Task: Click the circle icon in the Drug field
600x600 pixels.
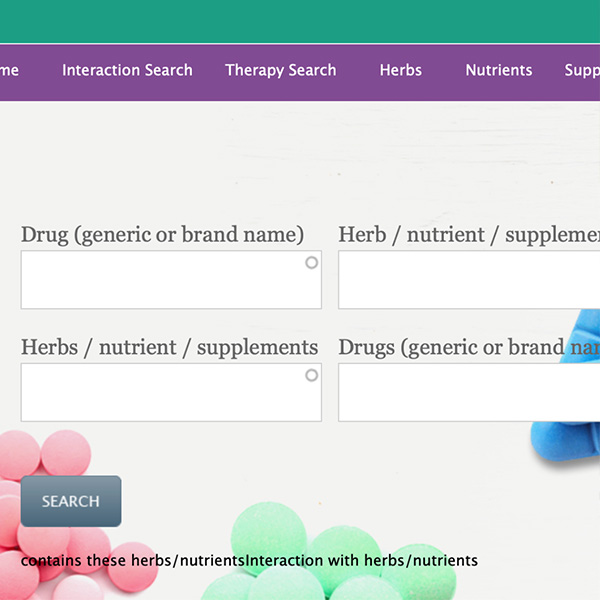Action: (311, 263)
